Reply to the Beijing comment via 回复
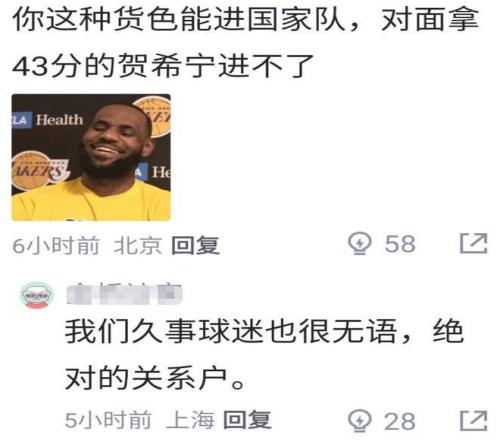This screenshot has height=440, width=500. click(195, 245)
